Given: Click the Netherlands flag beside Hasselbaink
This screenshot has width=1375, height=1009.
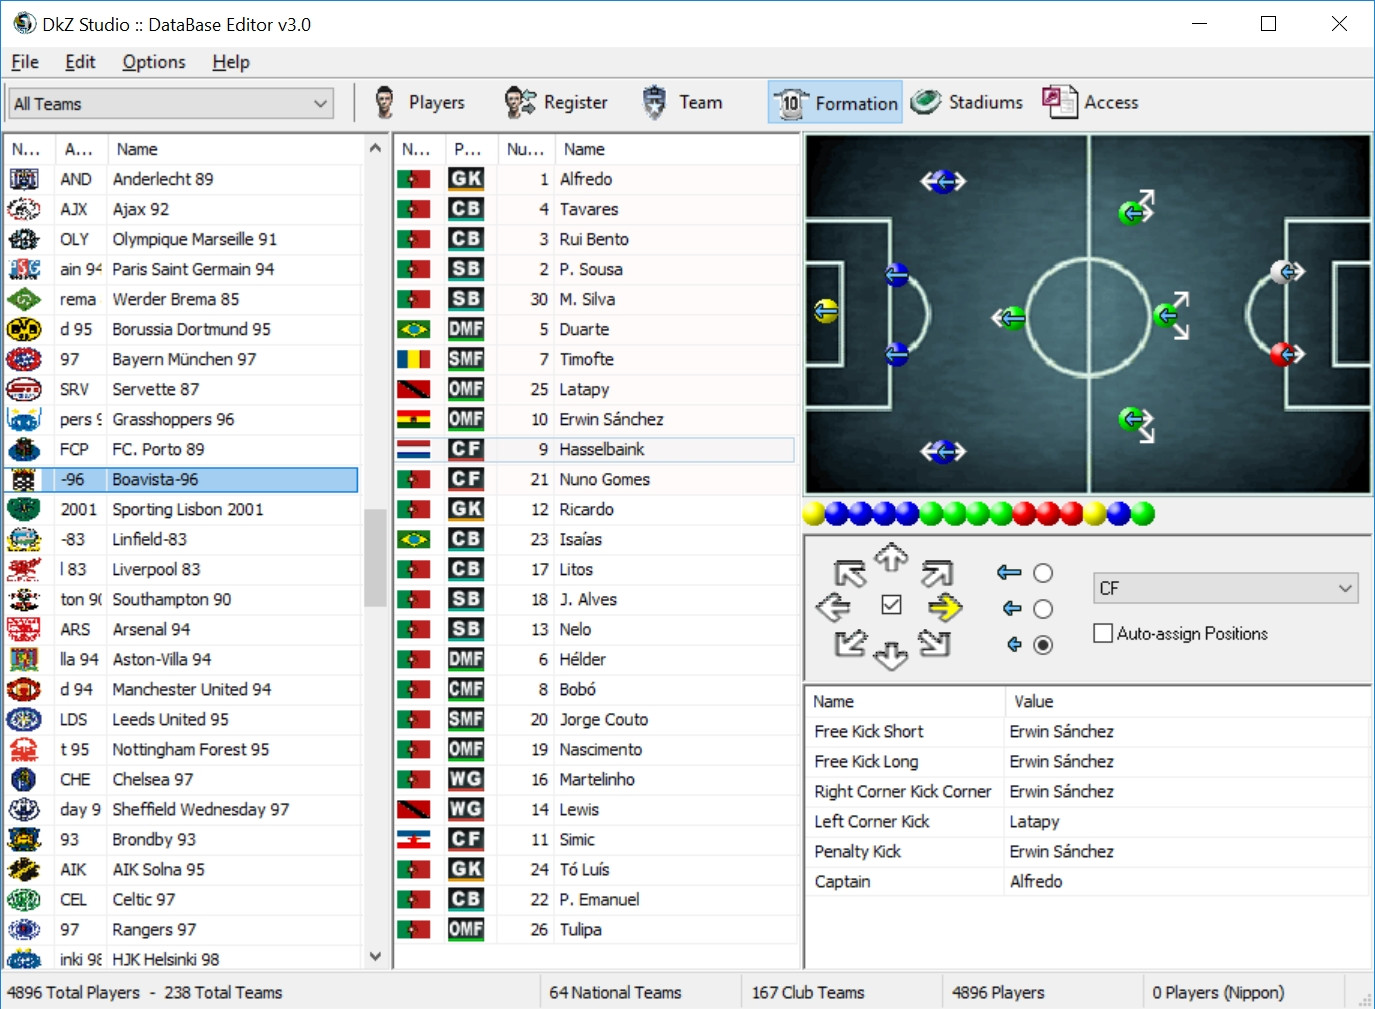Looking at the screenshot, I should [414, 449].
